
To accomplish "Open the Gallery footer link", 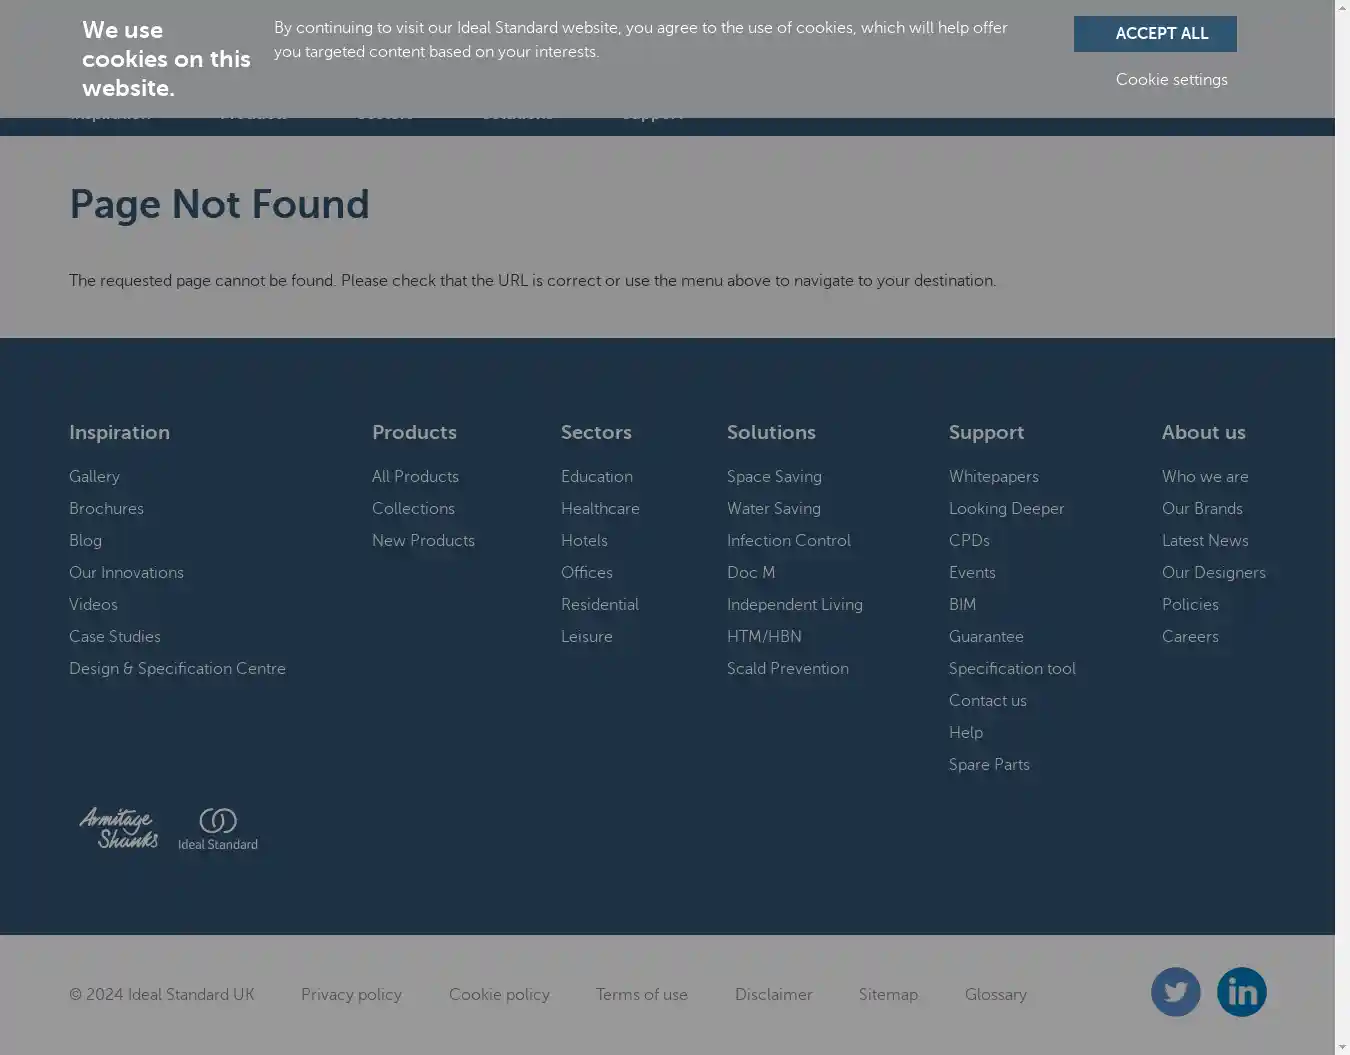I will (94, 477).
